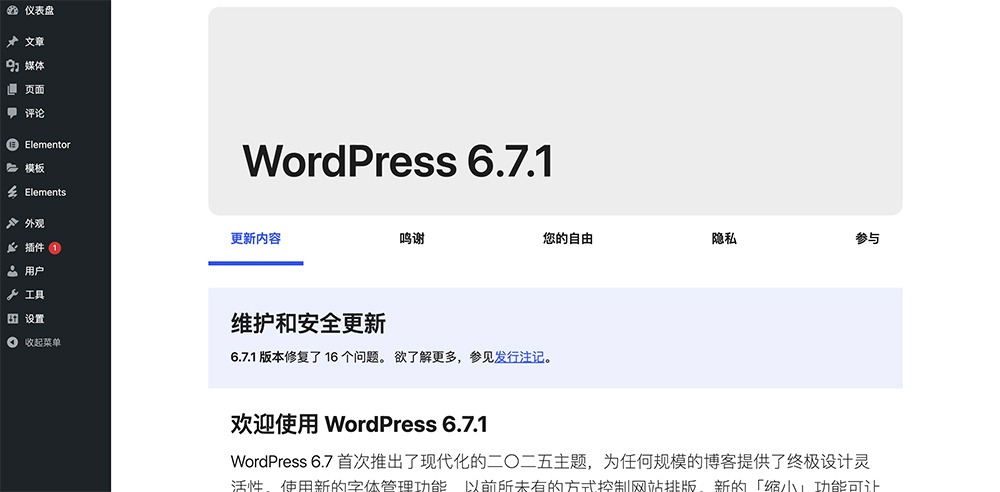
Task: Click the folder icon beside 模板
Action: point(12,168)
